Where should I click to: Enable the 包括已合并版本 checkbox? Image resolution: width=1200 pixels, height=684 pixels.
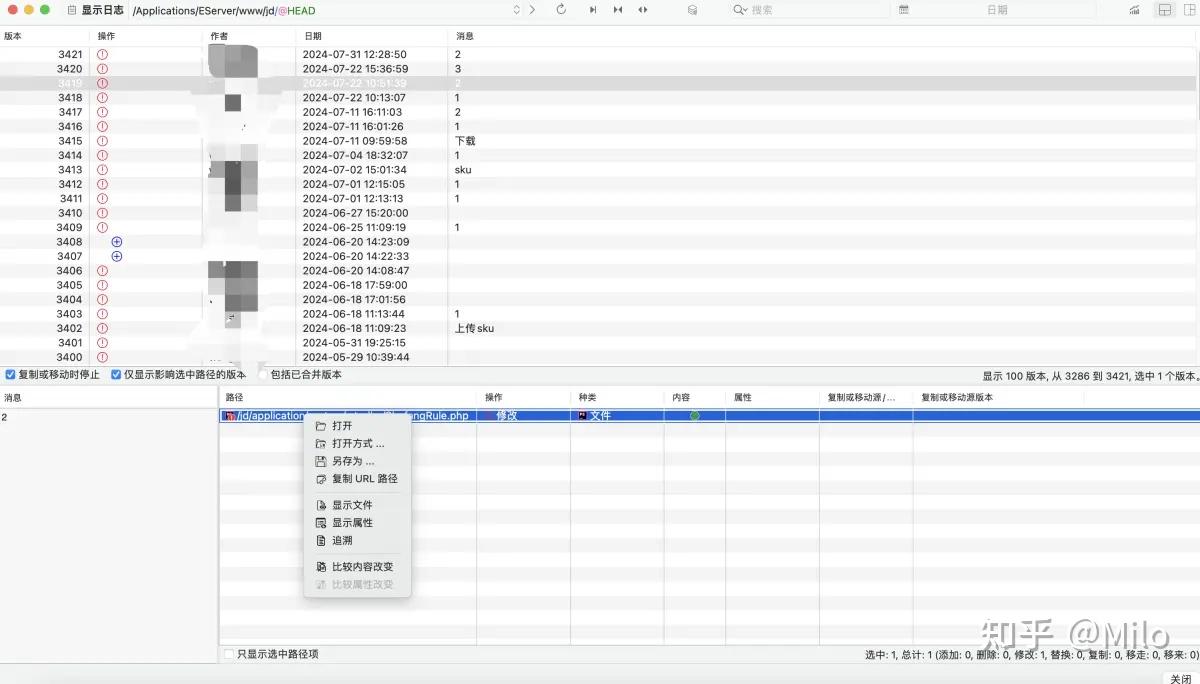click(264, 374)
